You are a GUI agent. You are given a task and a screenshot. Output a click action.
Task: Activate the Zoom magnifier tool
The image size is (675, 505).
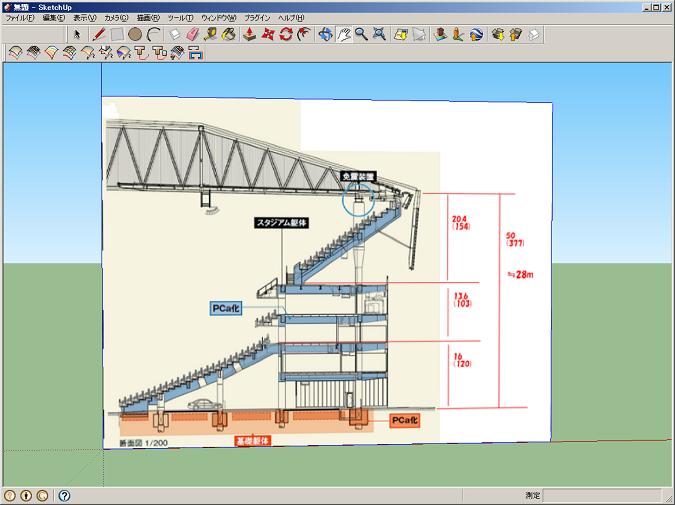coord(361,34)
